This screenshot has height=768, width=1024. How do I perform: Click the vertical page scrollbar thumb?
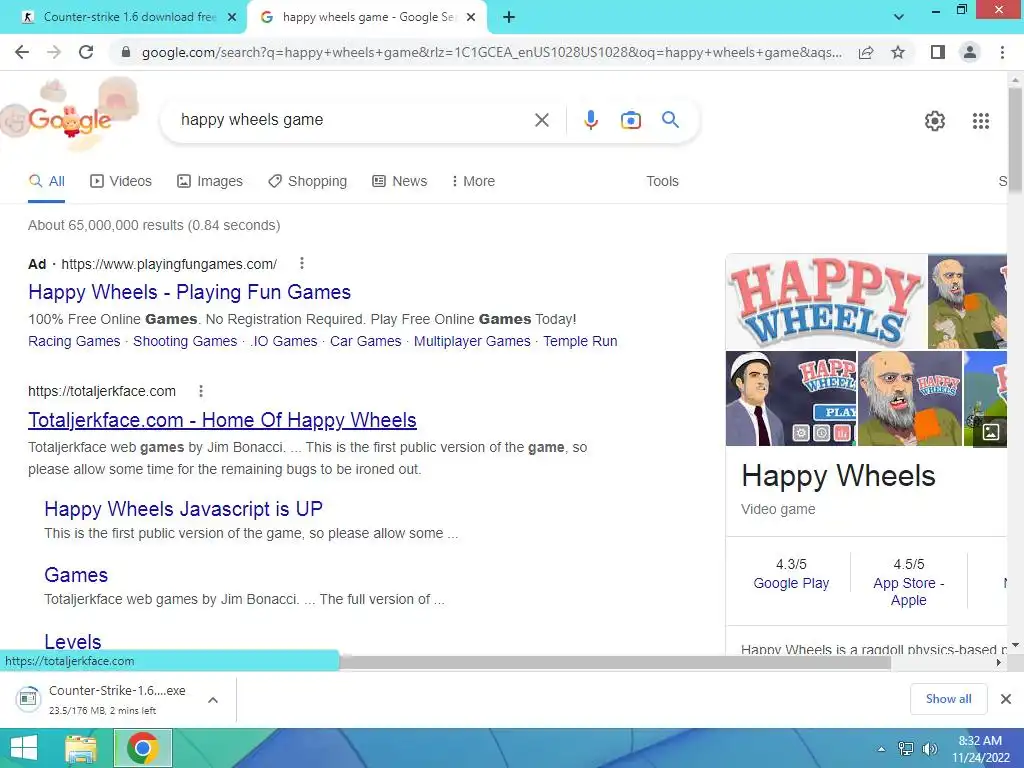(x=1015, y=140)
